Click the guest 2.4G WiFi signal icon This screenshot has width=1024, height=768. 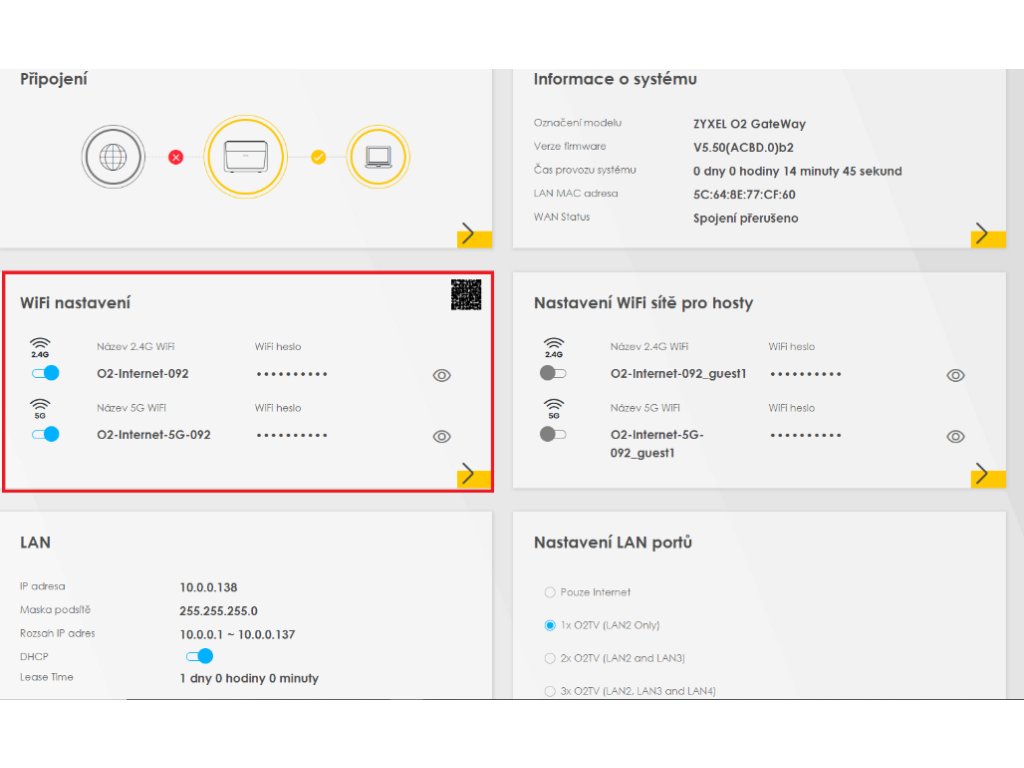click(554, 347)
